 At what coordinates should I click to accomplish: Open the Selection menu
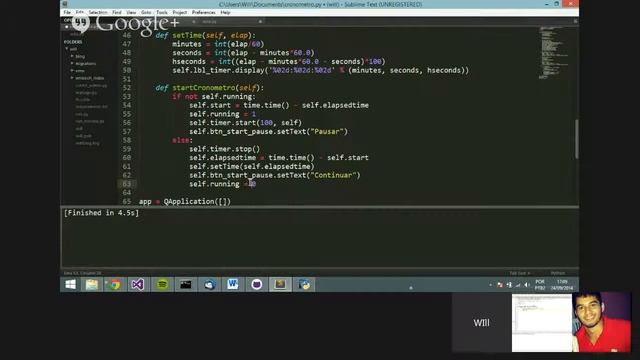(x=98, y=13)
